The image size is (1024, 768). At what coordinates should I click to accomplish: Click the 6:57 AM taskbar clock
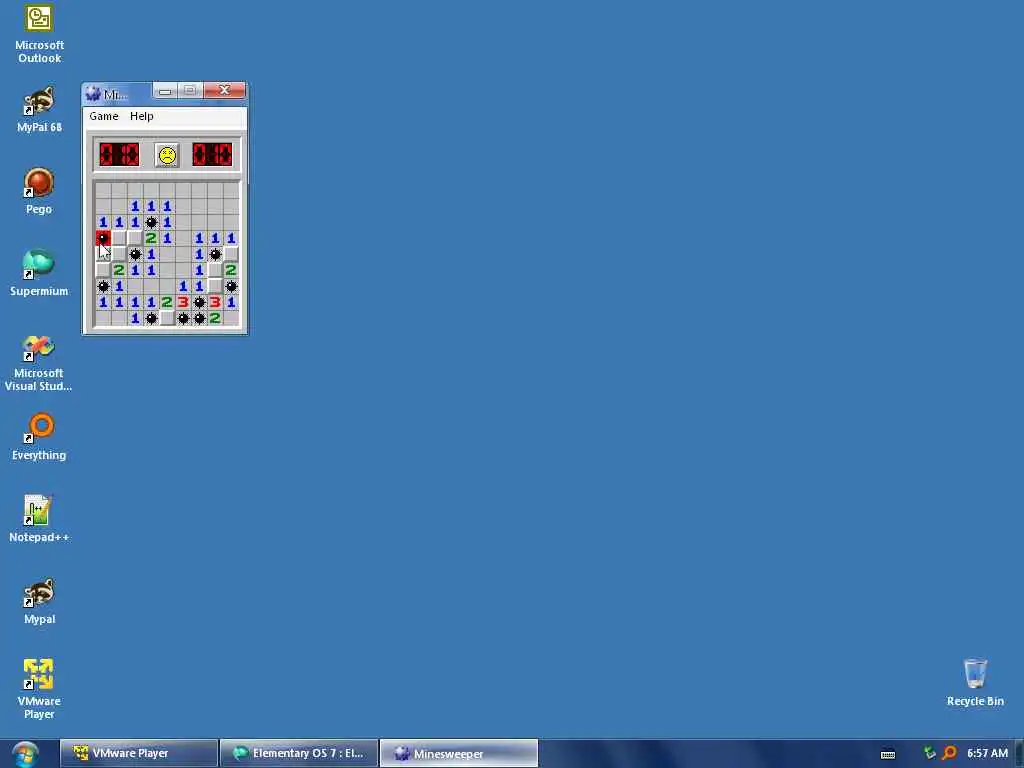(987, 753)
